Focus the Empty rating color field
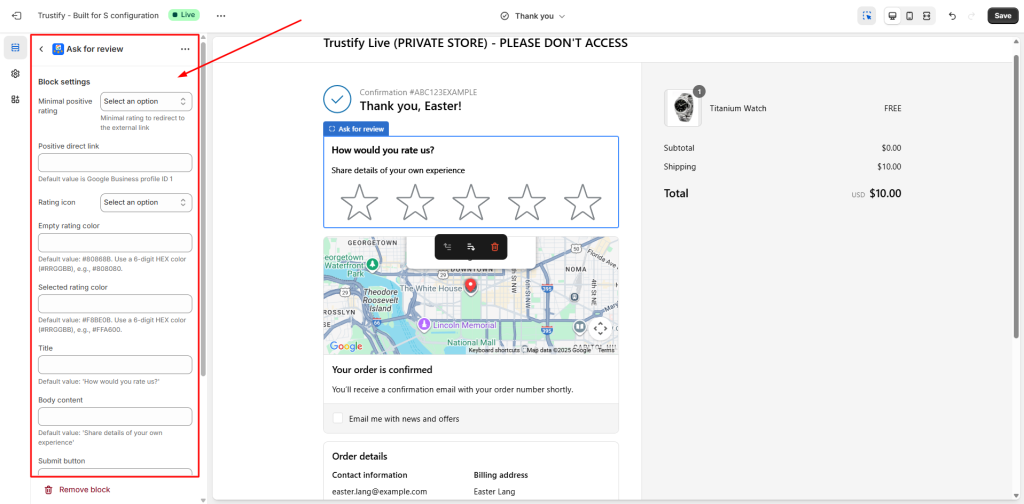This screenshot has width=1024, height=504. (x=115, y=243)
